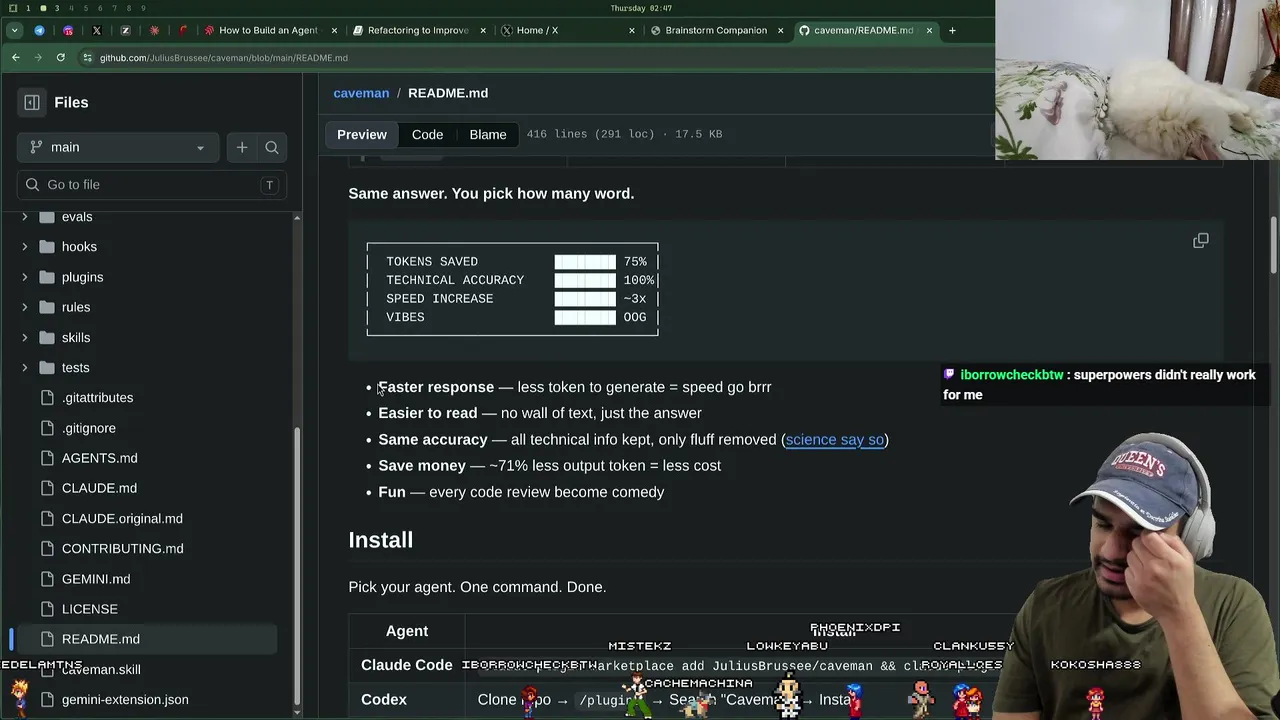Open the pinned X tab

tap(97, 30)
